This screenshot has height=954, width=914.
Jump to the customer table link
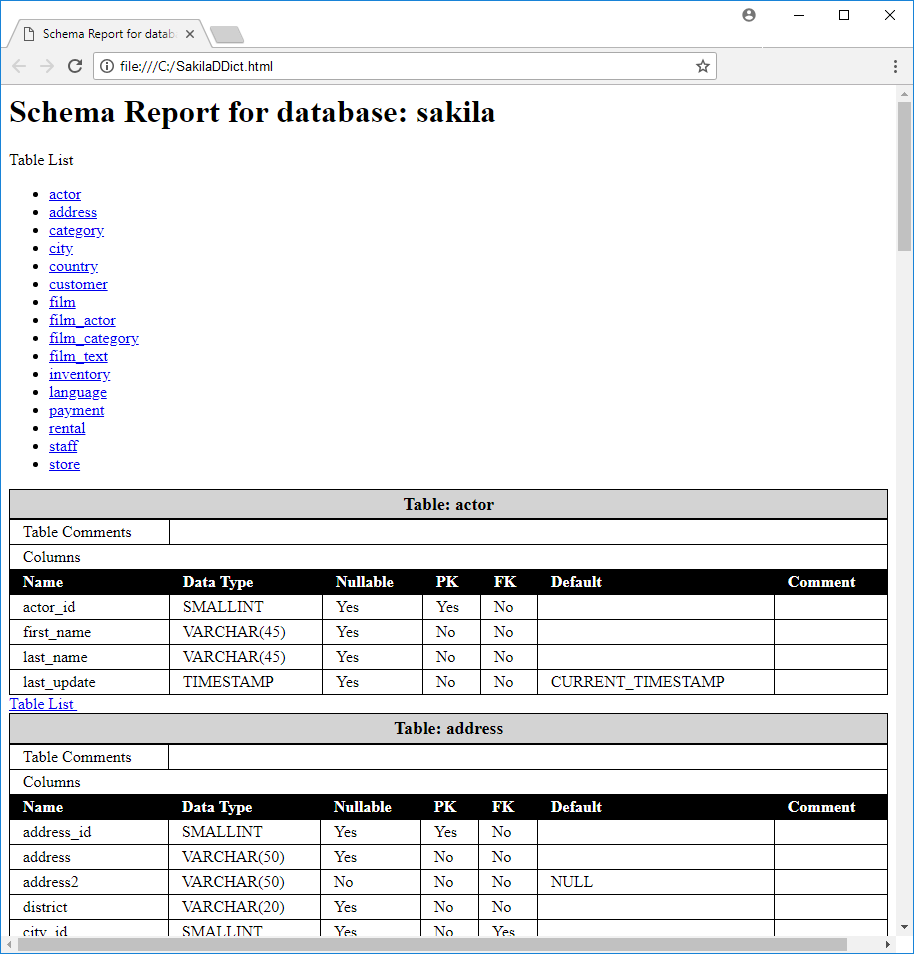point(78,284)
